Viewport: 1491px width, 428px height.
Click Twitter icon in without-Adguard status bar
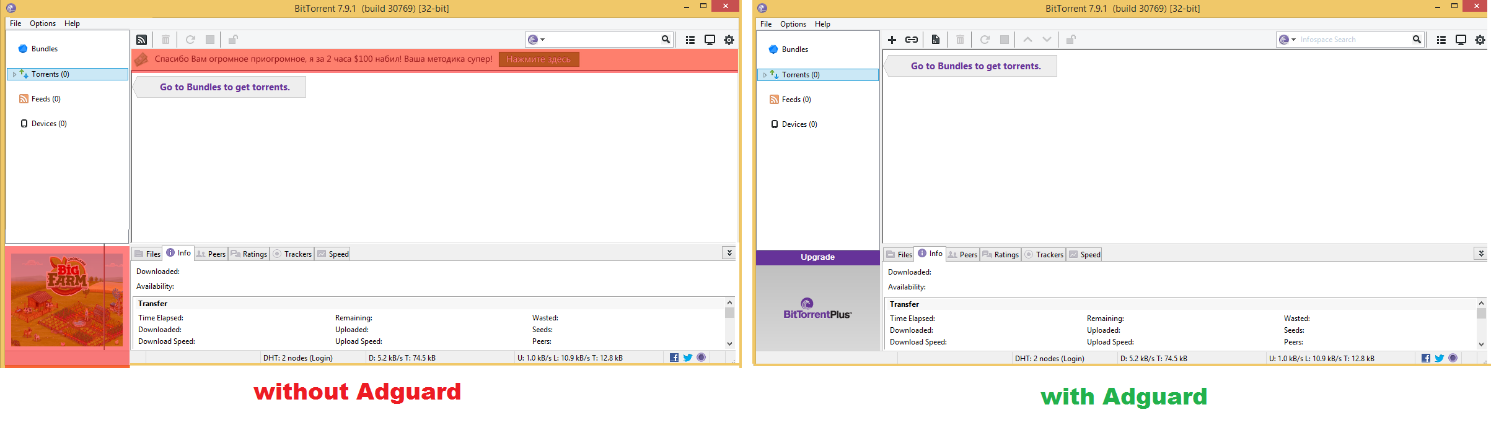click(688, 357)
